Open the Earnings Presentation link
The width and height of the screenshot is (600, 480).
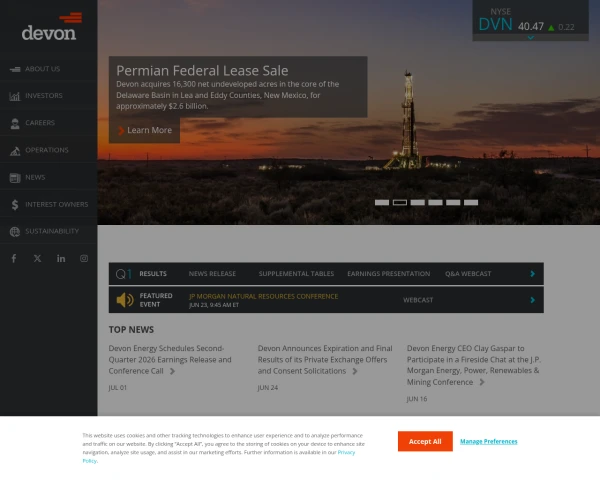point(389,274)
